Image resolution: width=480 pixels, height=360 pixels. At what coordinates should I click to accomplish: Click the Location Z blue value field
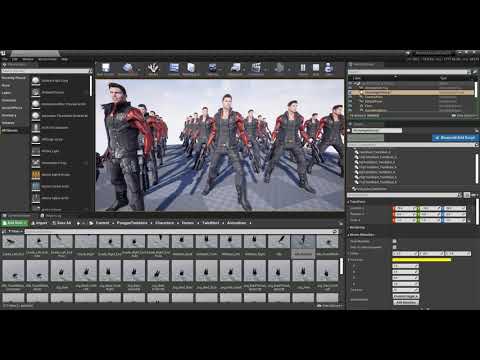pos(454,208)
